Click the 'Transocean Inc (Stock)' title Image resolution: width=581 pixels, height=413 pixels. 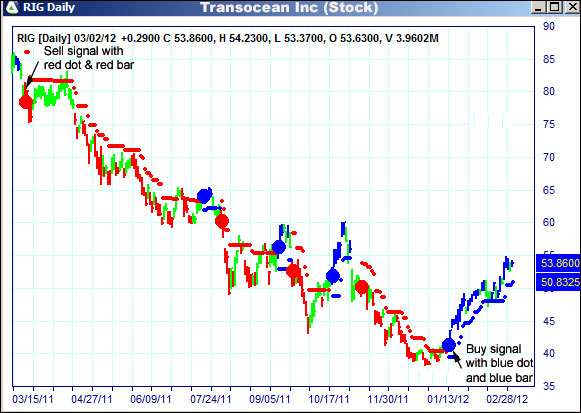pyautogui.click(x=289, y=7)
